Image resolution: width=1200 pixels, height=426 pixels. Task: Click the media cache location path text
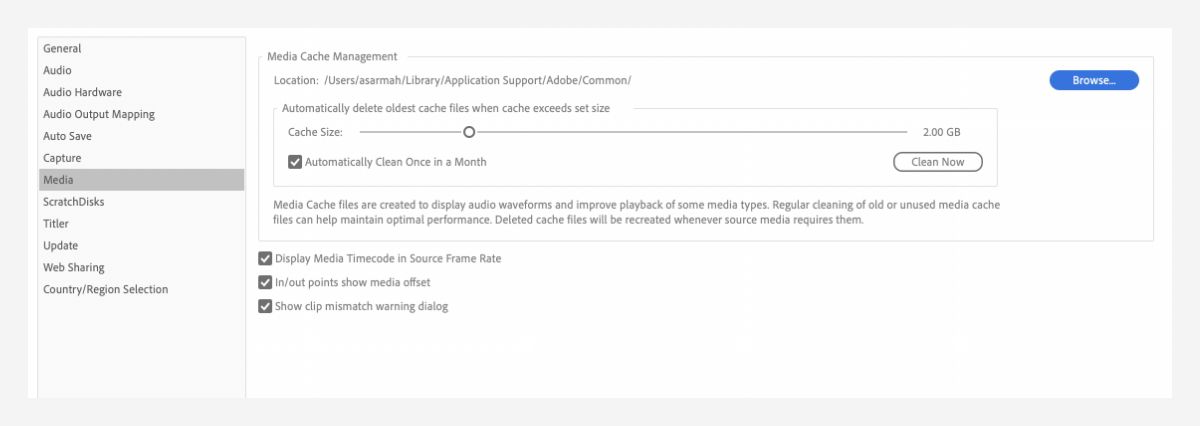[477, 81]
